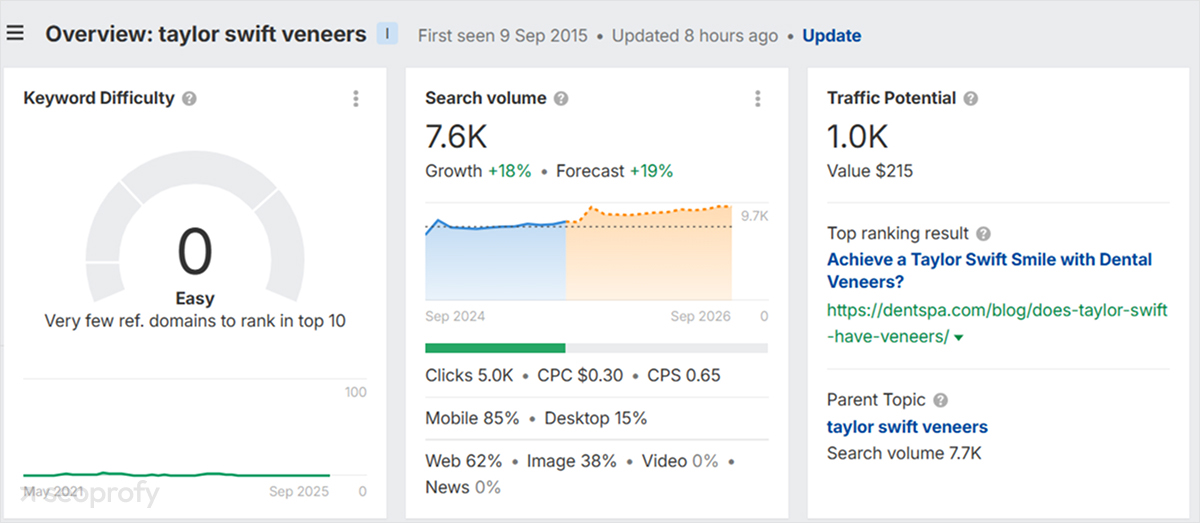Click the green Keyword Difficulty history line chart

pyautogui.click(x=175, y=475)
